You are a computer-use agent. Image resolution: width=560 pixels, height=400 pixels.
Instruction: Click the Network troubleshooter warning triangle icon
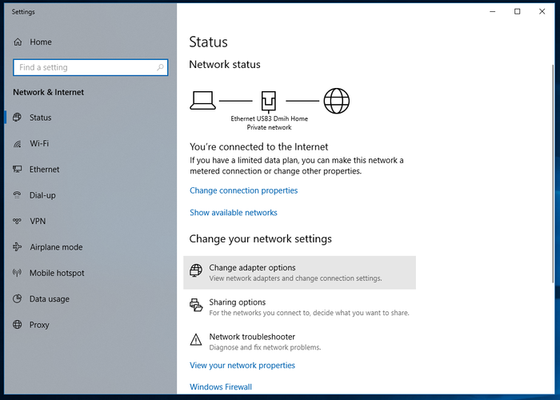(x=196, y=340)
